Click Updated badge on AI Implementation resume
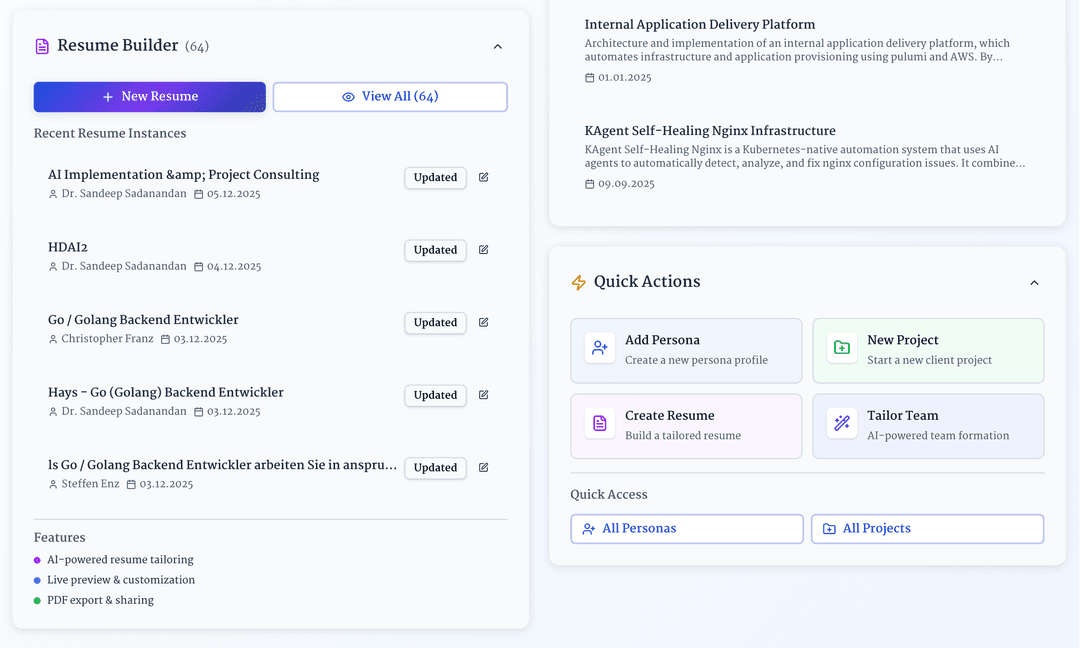The height and width of the screenshot is (648, 1080). 435,177
